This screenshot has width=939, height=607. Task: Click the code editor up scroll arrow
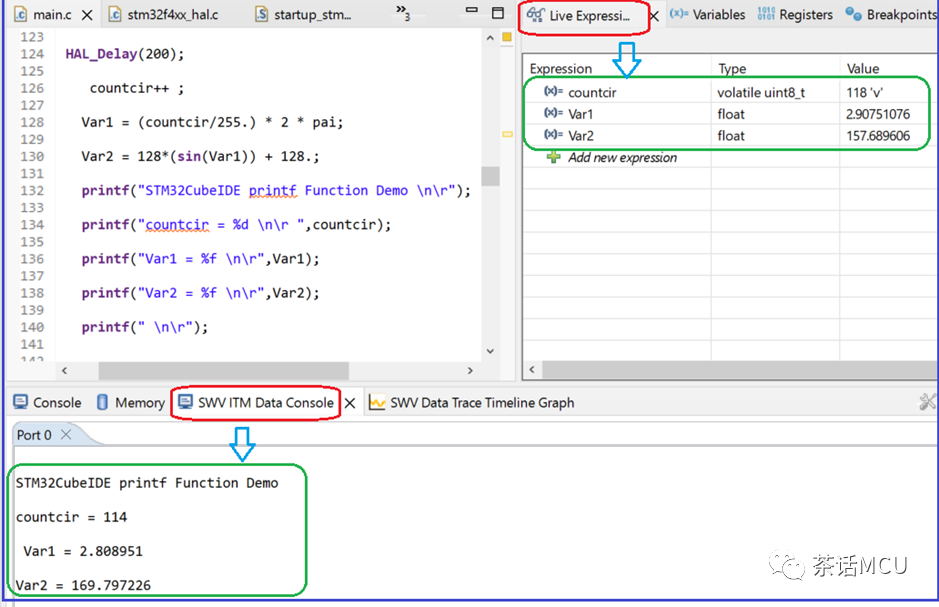490,38
